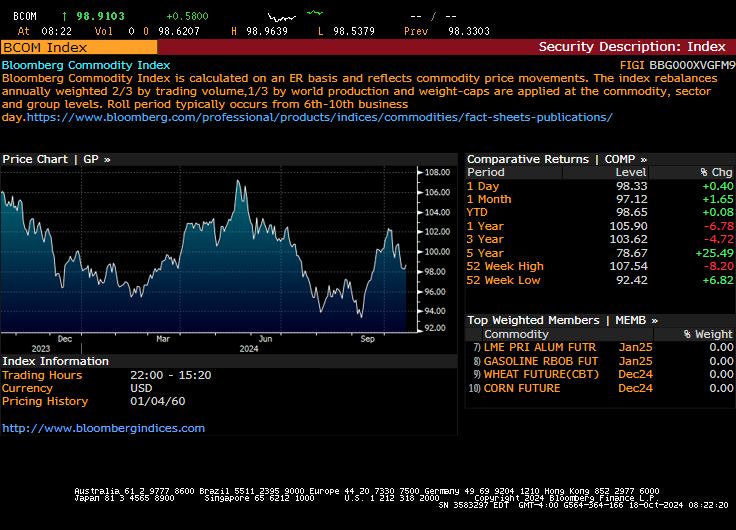The height and width of the screenshot is (530, 736).
Task: Click the green sparkline segment in top bar
Action: pos(314,13)
